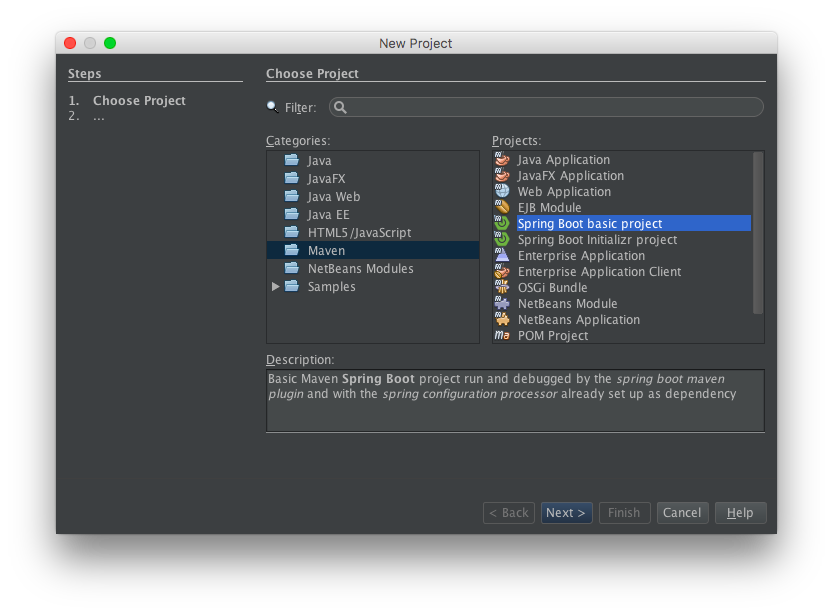This screenshot has width=833, height=614.
Task: Expand the Samples category tree node
Action: tap(275, 286)
